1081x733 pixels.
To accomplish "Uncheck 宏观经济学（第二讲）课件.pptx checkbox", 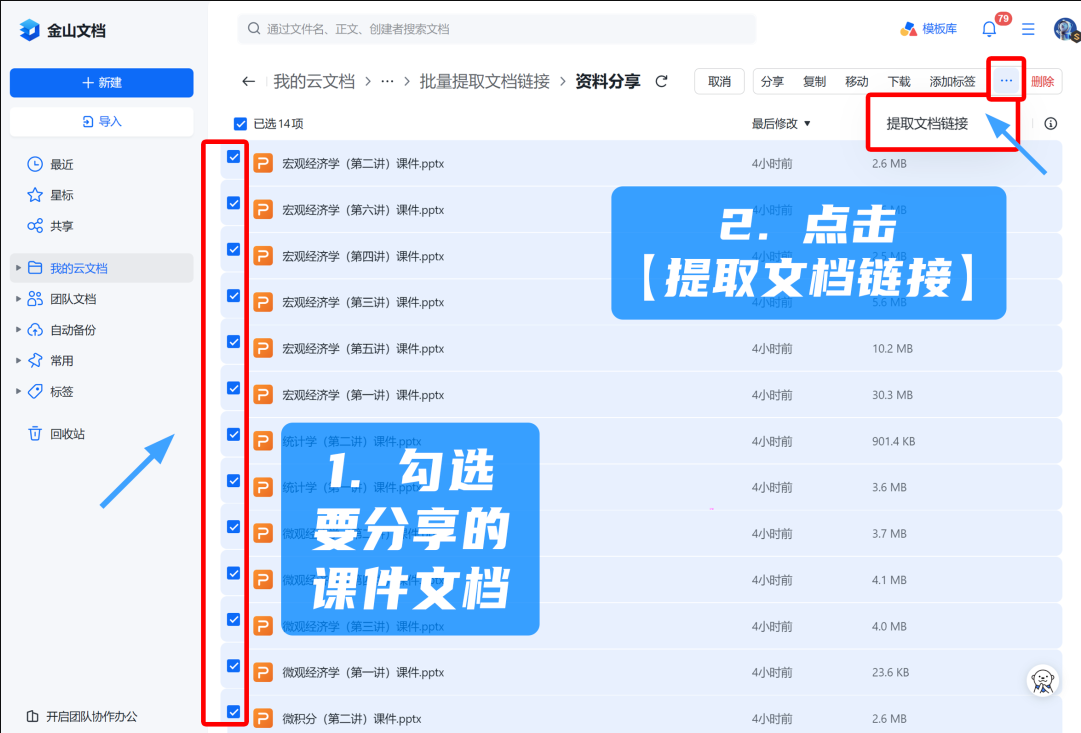I will 234,157.
